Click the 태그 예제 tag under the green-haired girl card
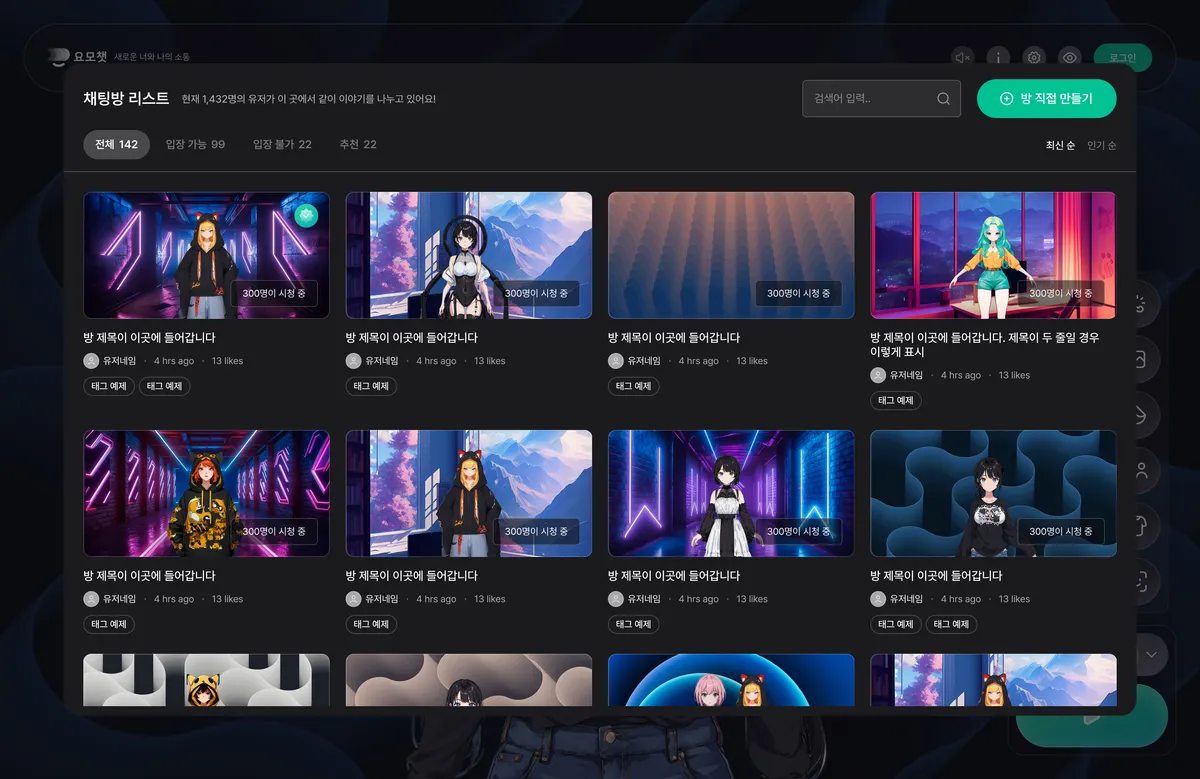The width and height of the screenshot is (1200, 779). point(896,400)
